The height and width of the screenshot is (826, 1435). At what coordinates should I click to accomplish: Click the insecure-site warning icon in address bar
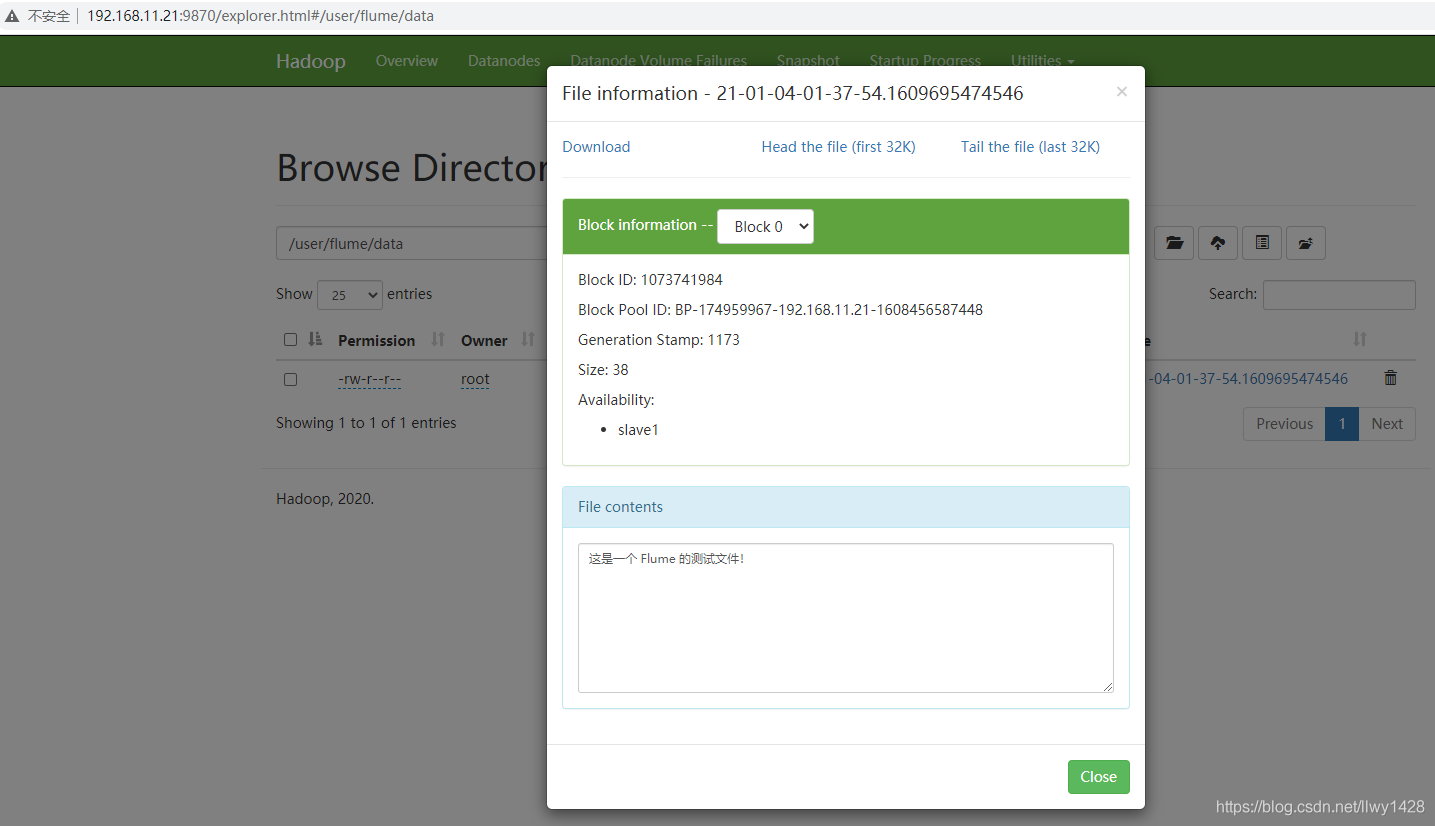12,16
